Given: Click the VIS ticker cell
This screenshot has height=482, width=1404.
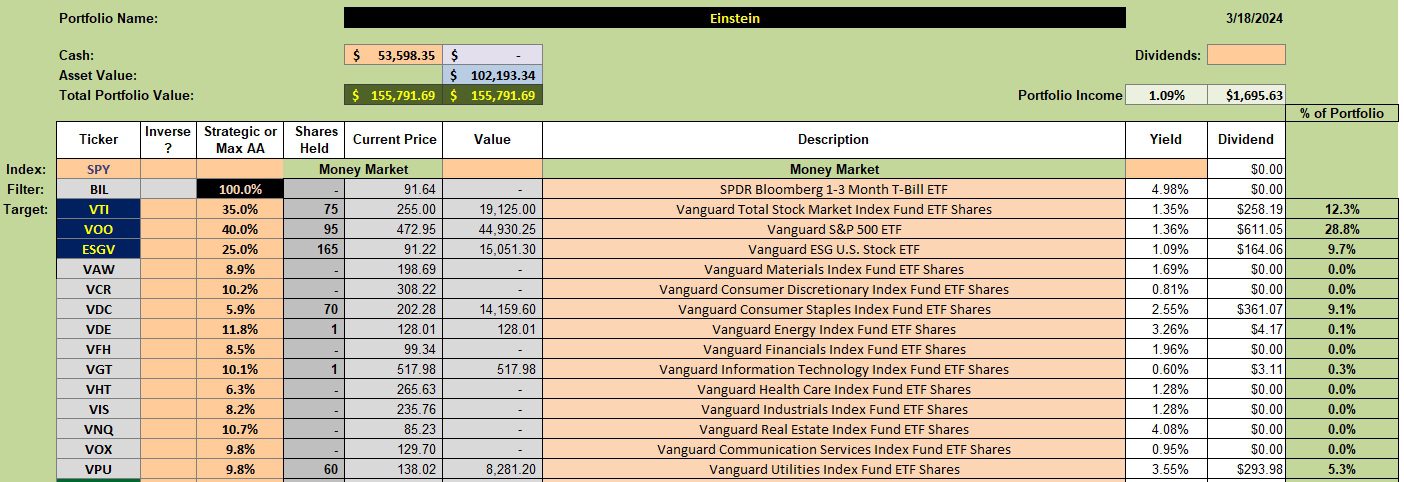Looking at the screenshot, I should 98,410.
